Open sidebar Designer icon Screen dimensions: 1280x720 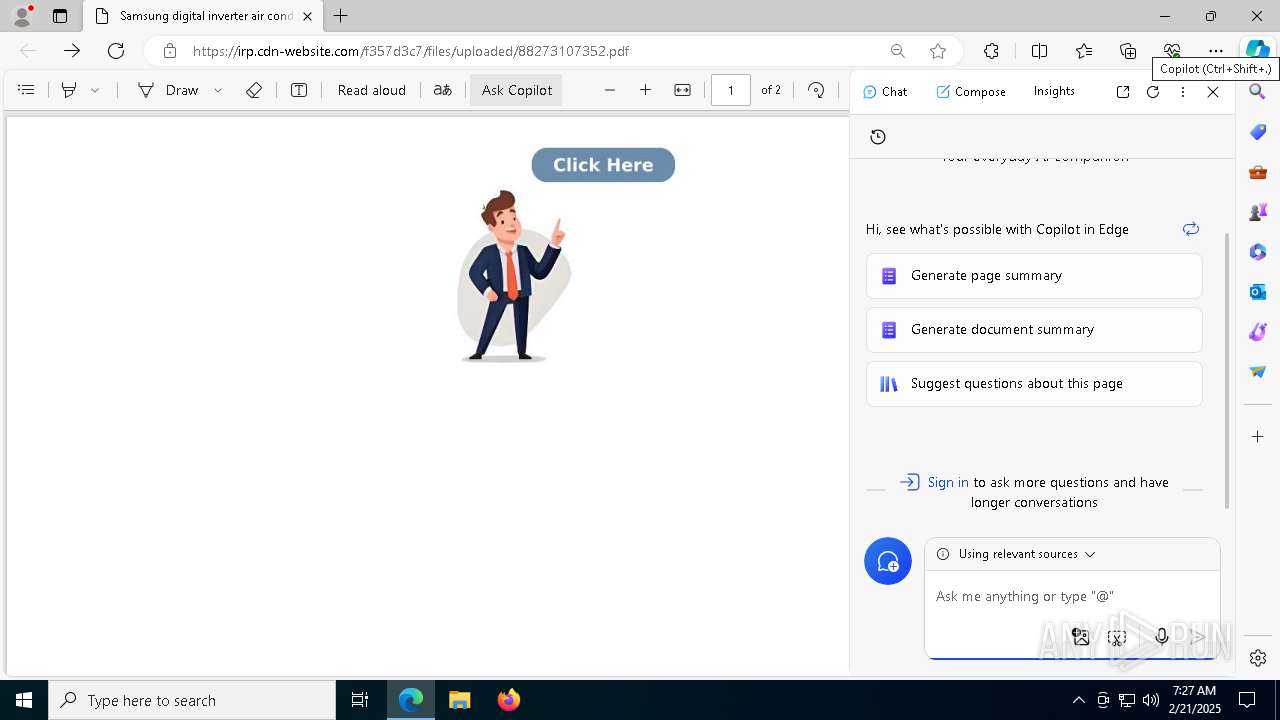(1258, 332)
